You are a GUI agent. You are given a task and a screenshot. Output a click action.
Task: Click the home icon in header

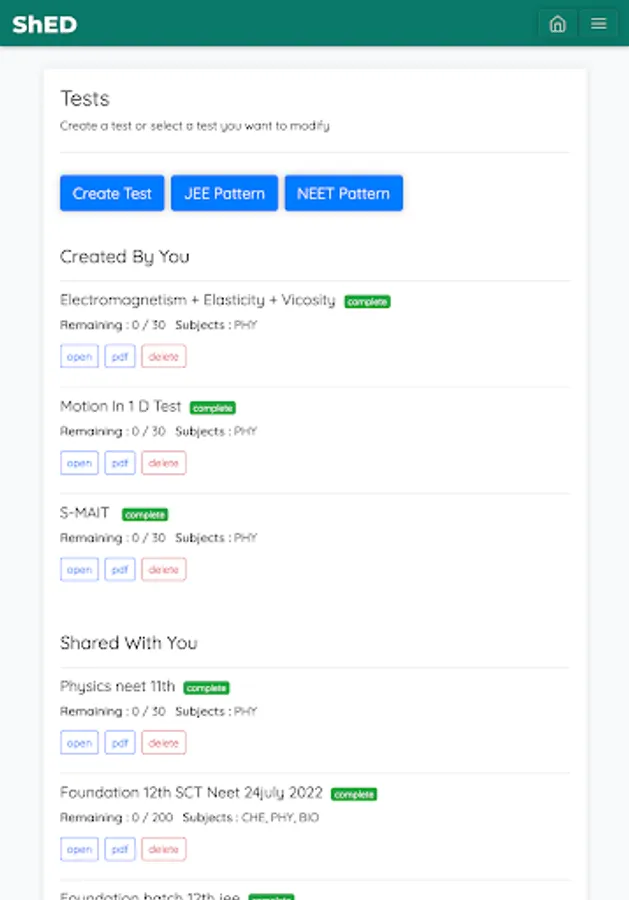click(x=557, y=24)
